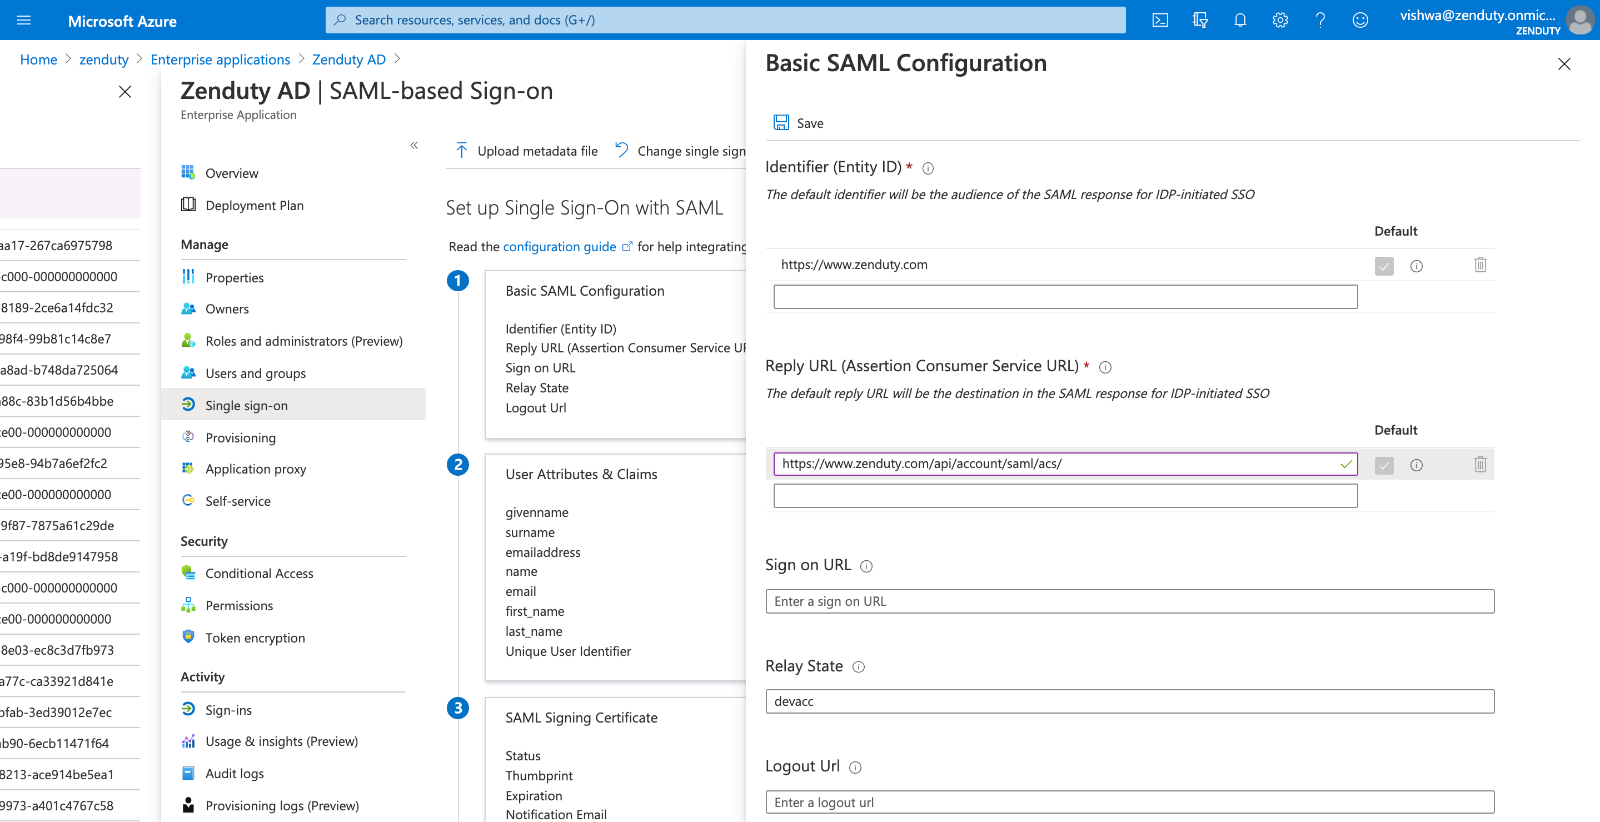Toggle the default checkbox for Identifier entry
The width and height of the screenshot is (1600, 822).
click(x=1384, y=266)
